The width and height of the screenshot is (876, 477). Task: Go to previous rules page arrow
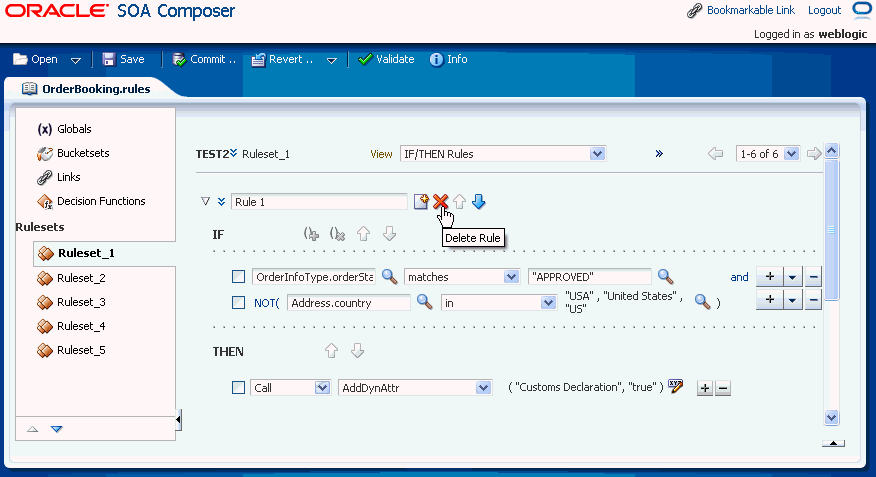tap(715, 154)
